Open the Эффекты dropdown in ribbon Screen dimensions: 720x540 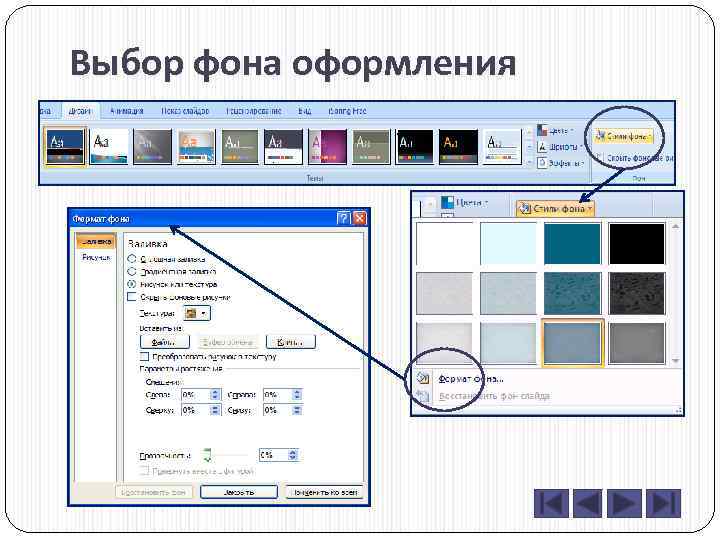click(561, 163)
